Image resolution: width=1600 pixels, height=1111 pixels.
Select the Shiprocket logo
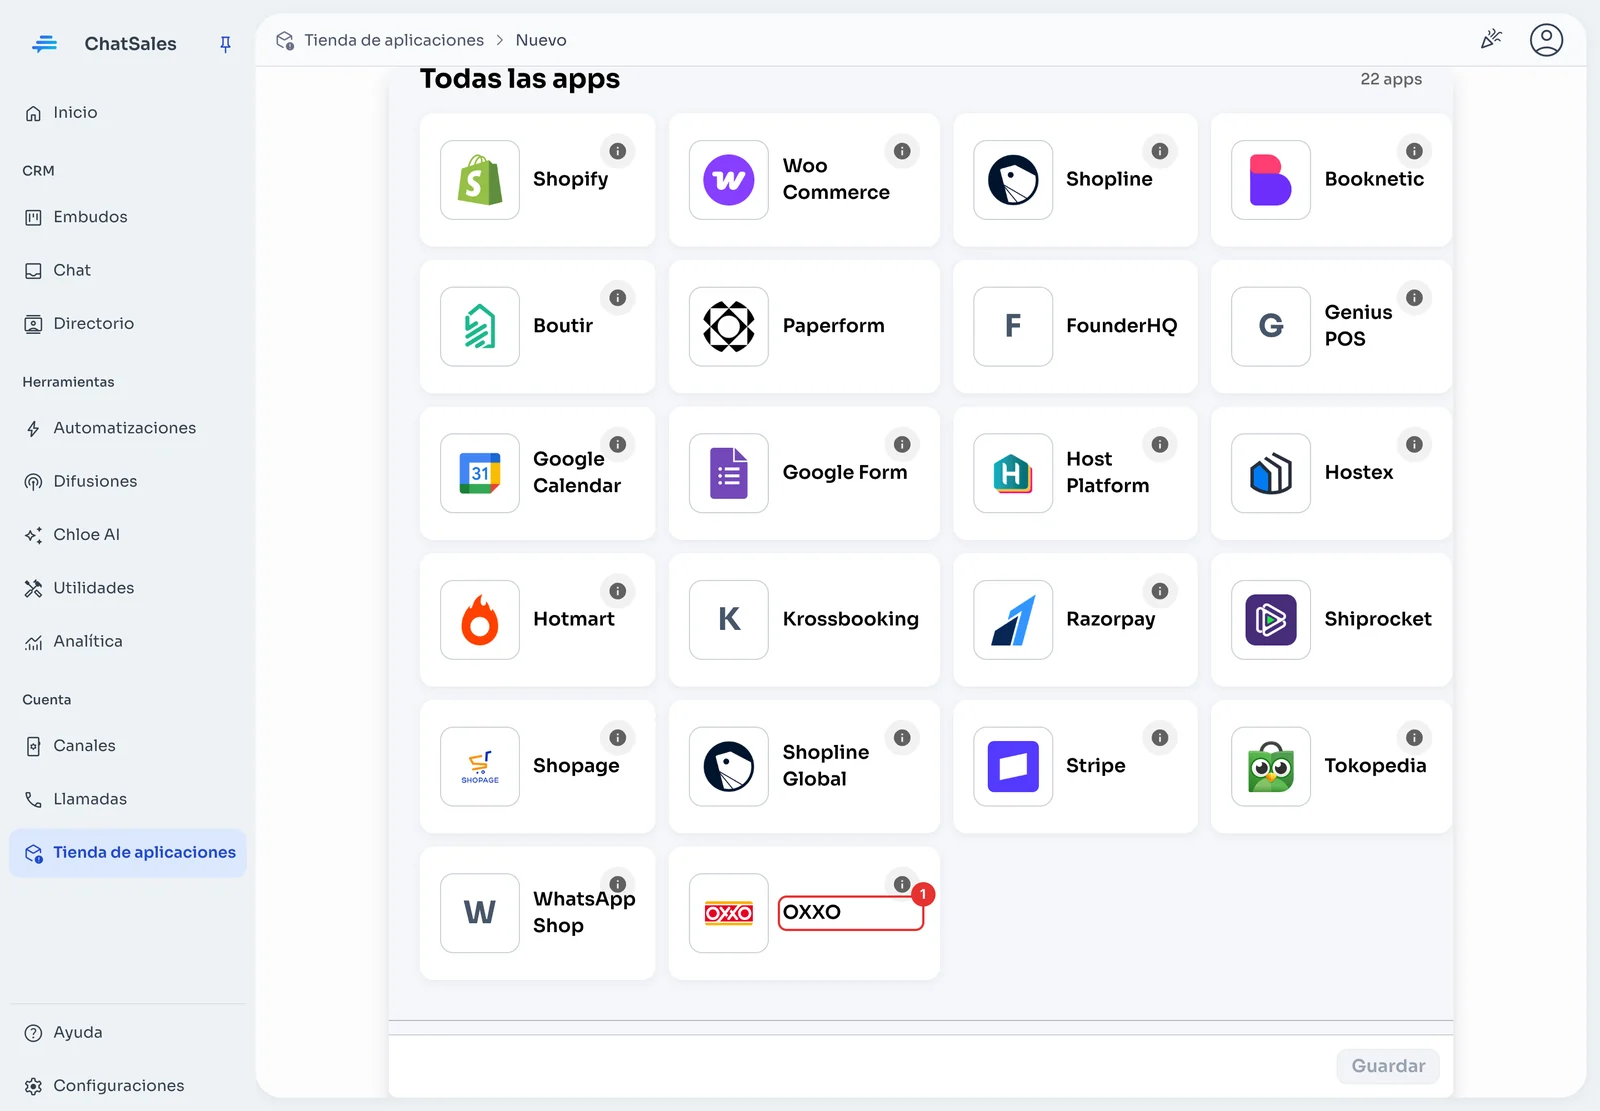(1271, 620)
